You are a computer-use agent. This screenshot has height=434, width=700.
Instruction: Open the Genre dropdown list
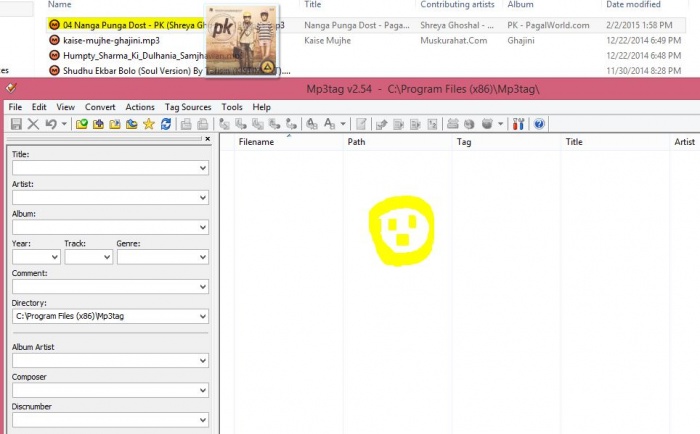click(x=202, y=257)
